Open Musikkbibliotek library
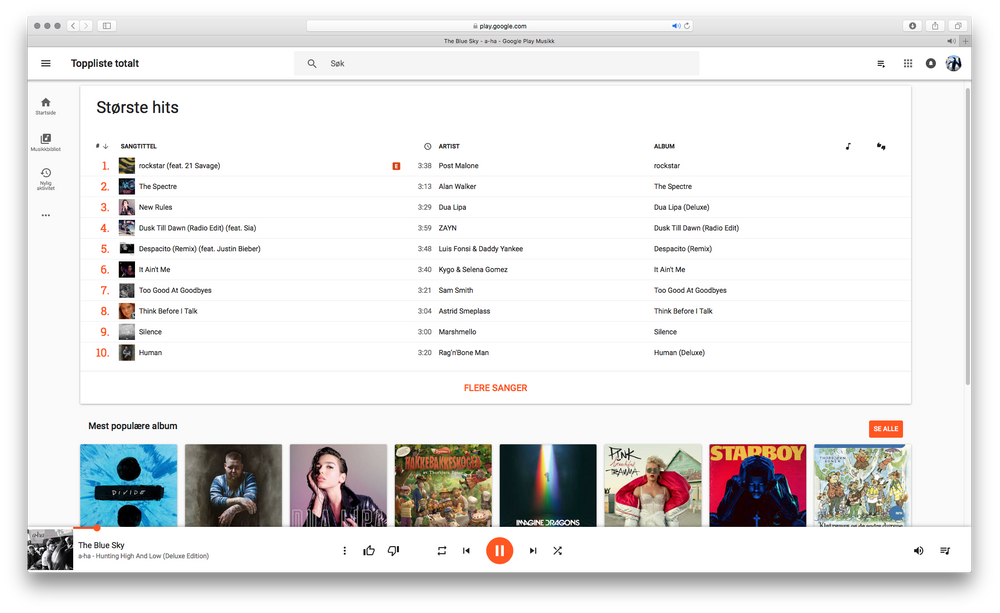Image resolution: width=1000 pixels, height=613 pixels. (46, 142)
